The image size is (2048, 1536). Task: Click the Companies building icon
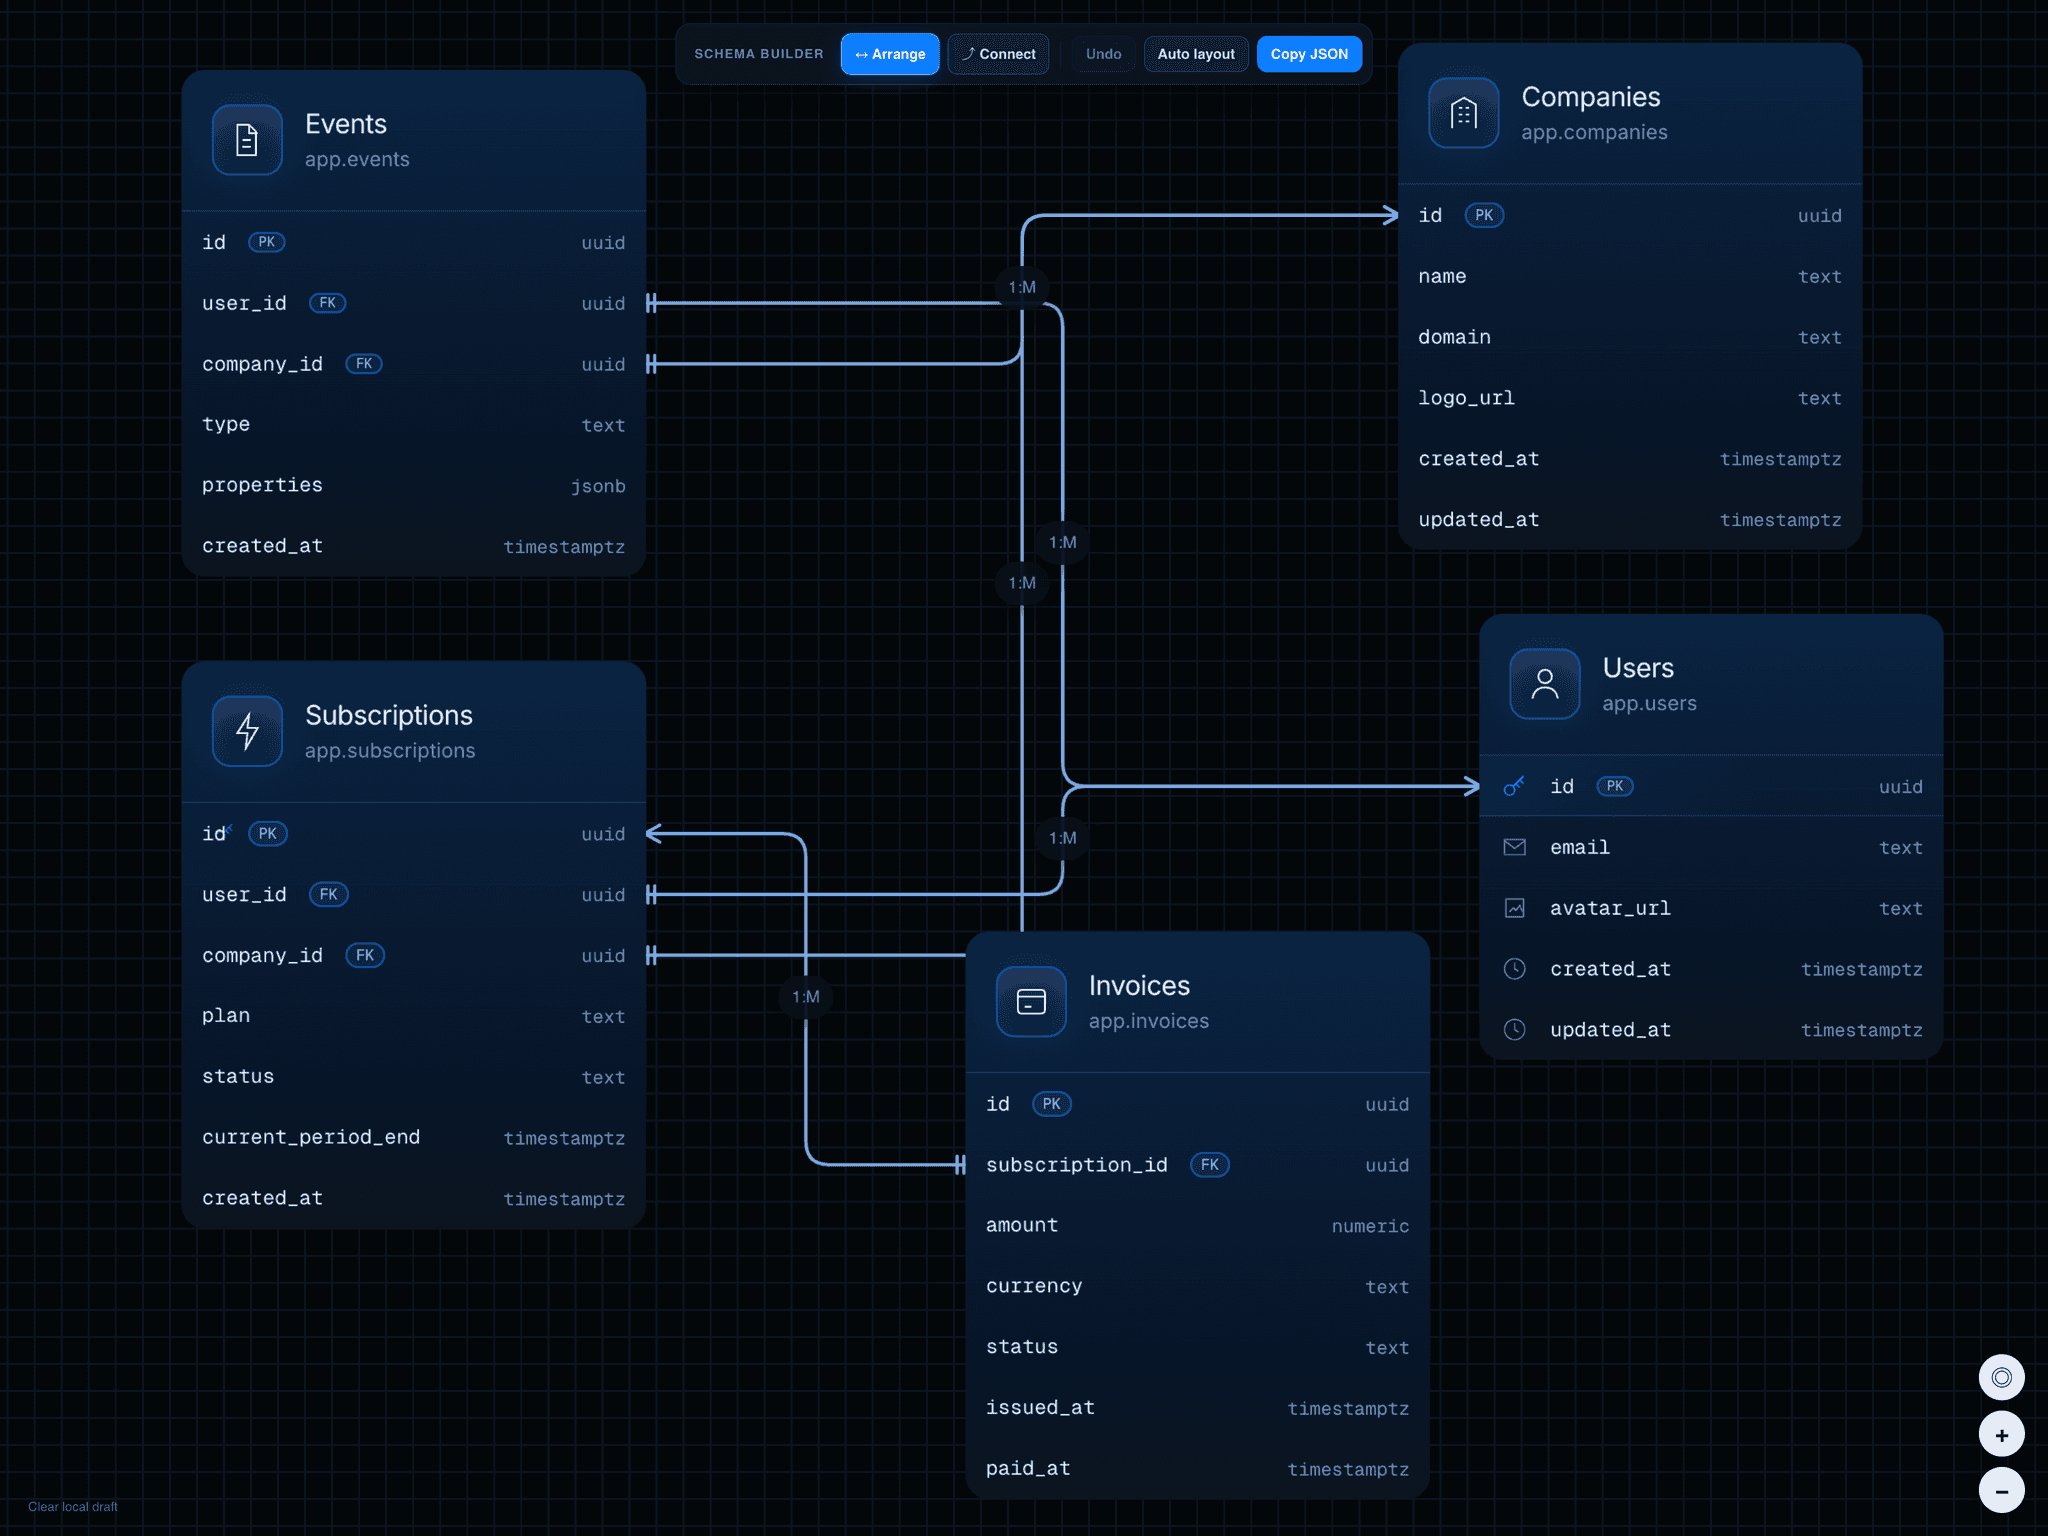click(1463, 113)
